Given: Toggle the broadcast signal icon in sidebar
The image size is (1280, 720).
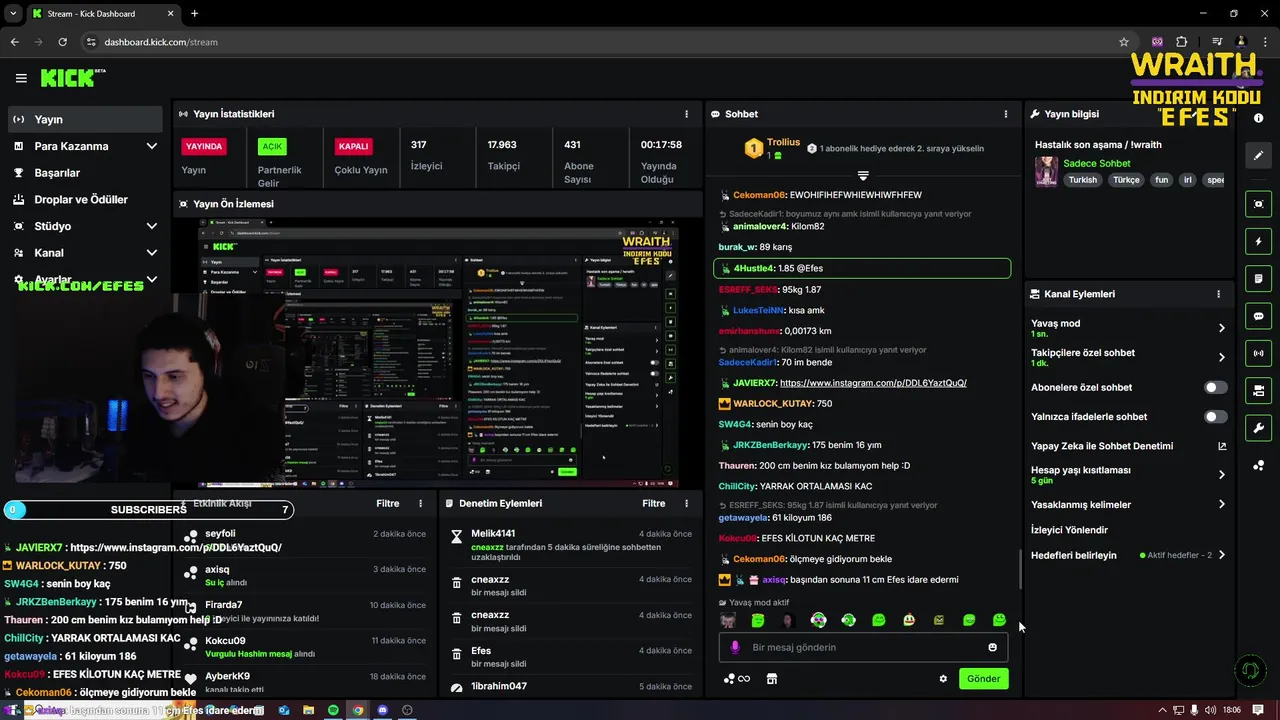Looking at the screenshot, I should (1258, 353).
